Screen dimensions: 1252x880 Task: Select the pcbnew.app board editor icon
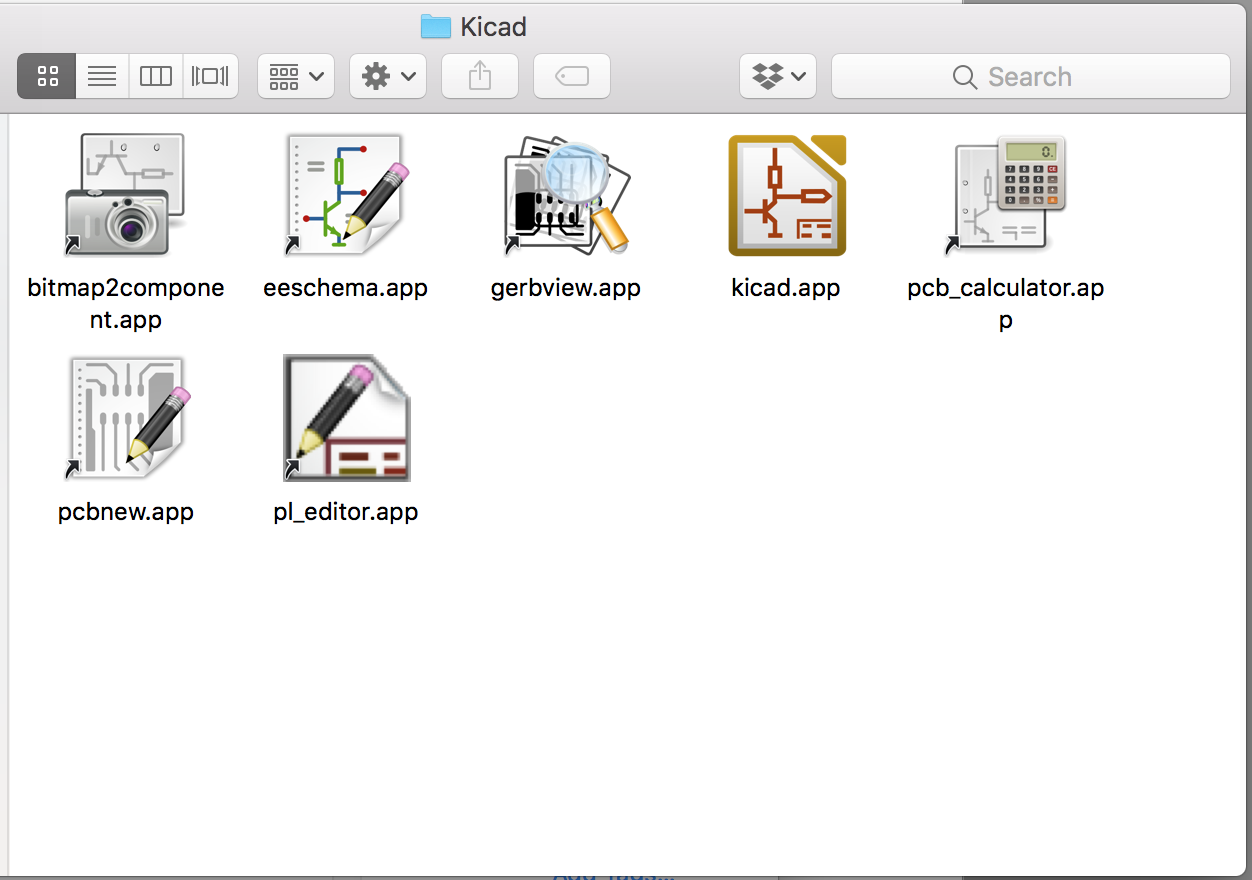click(126, 418)
